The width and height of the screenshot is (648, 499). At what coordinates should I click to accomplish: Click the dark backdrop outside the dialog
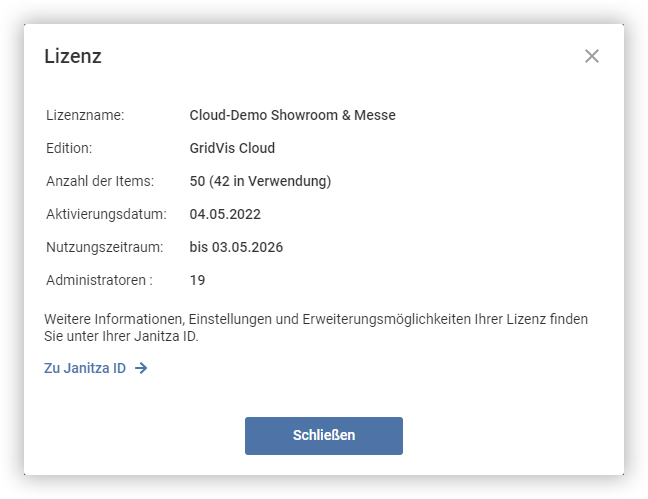(10, 250)
